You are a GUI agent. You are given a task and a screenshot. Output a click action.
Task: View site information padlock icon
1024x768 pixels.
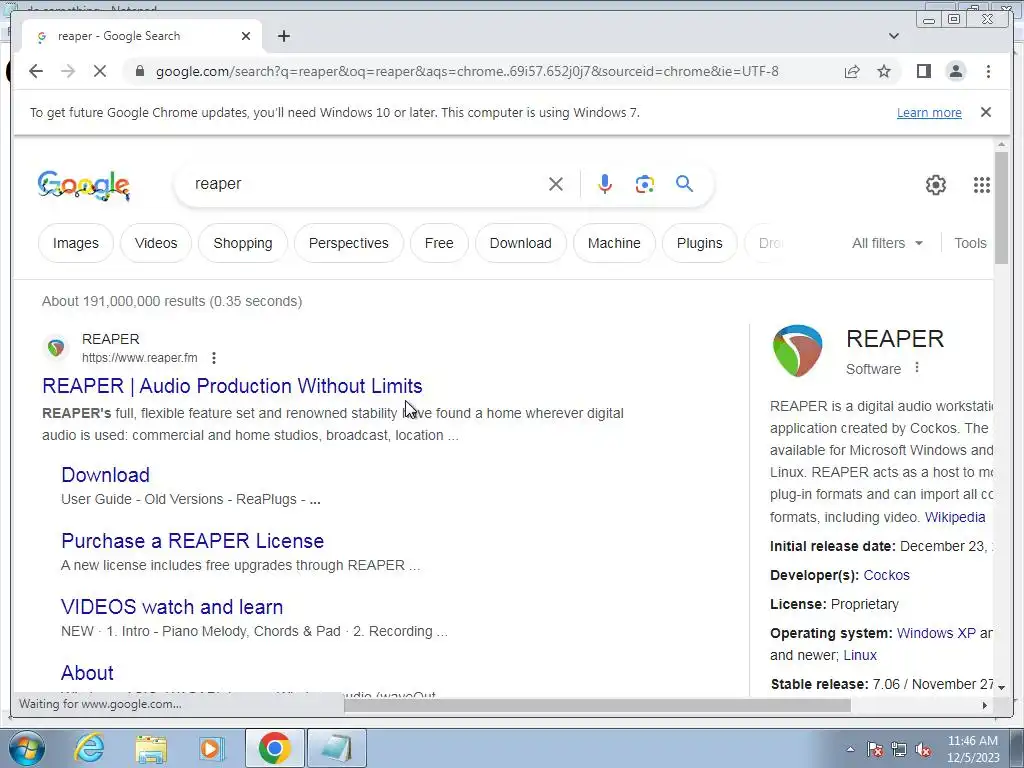(139, 71)
